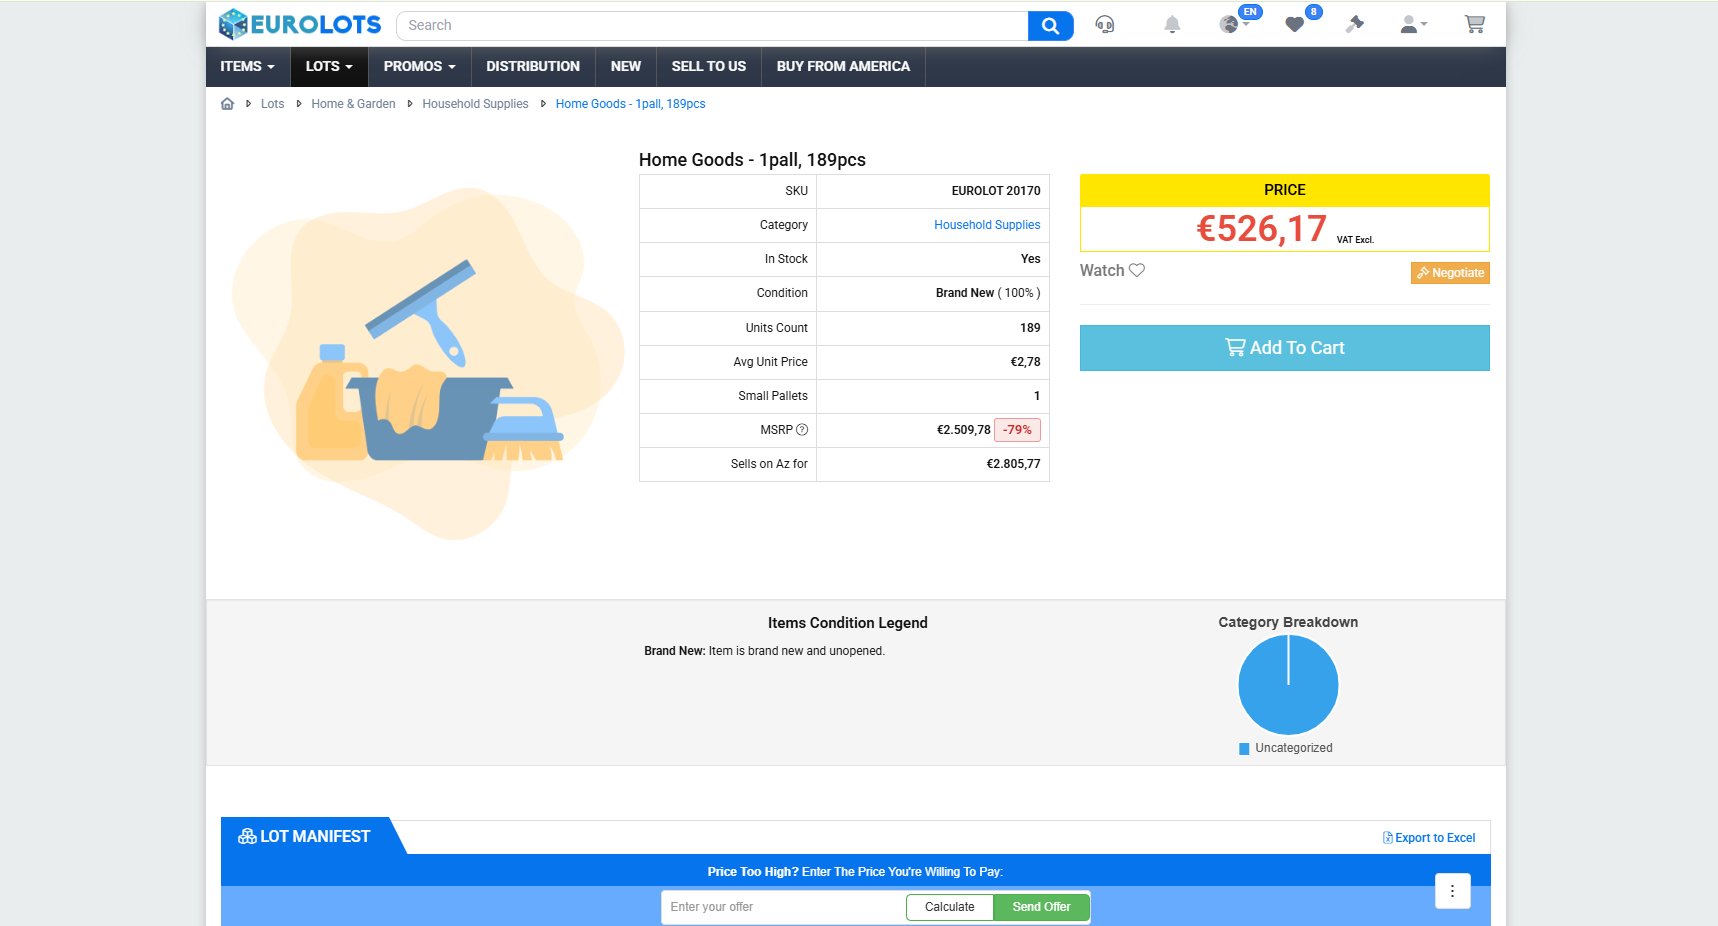This screenshot has width=1718, height=926.
Task: Click the €2.509,78 MSRP value
Action: pos(963,430)
